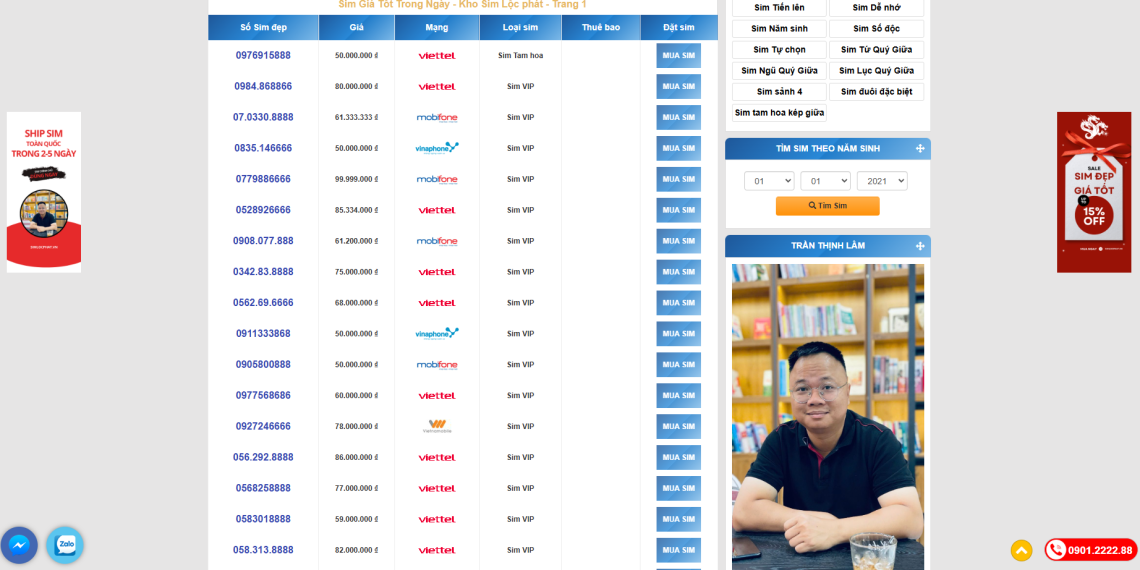The height and width of the screenshot is (570, 1140).
Task: Click the Ship Sim Toàn Quốc banner
Action: tap(44, 192)
